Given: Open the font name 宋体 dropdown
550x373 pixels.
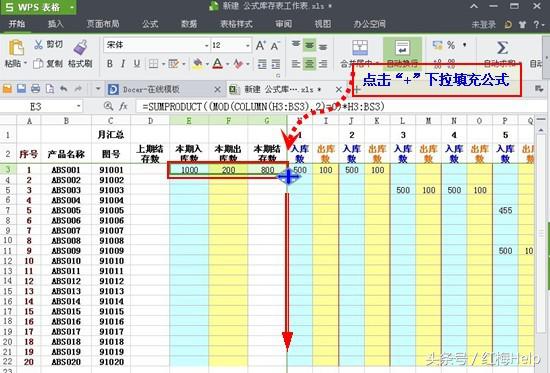Looking at the screenshot, I should (x=207, y=46).
